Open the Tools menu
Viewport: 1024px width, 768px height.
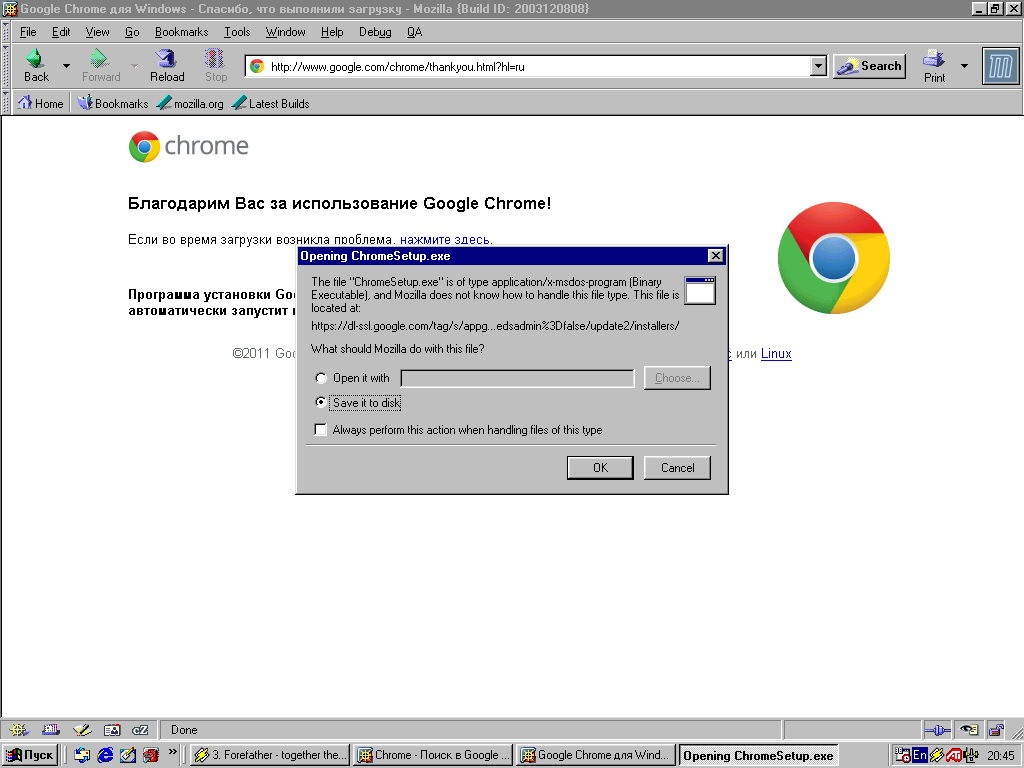tap(237, 32)
